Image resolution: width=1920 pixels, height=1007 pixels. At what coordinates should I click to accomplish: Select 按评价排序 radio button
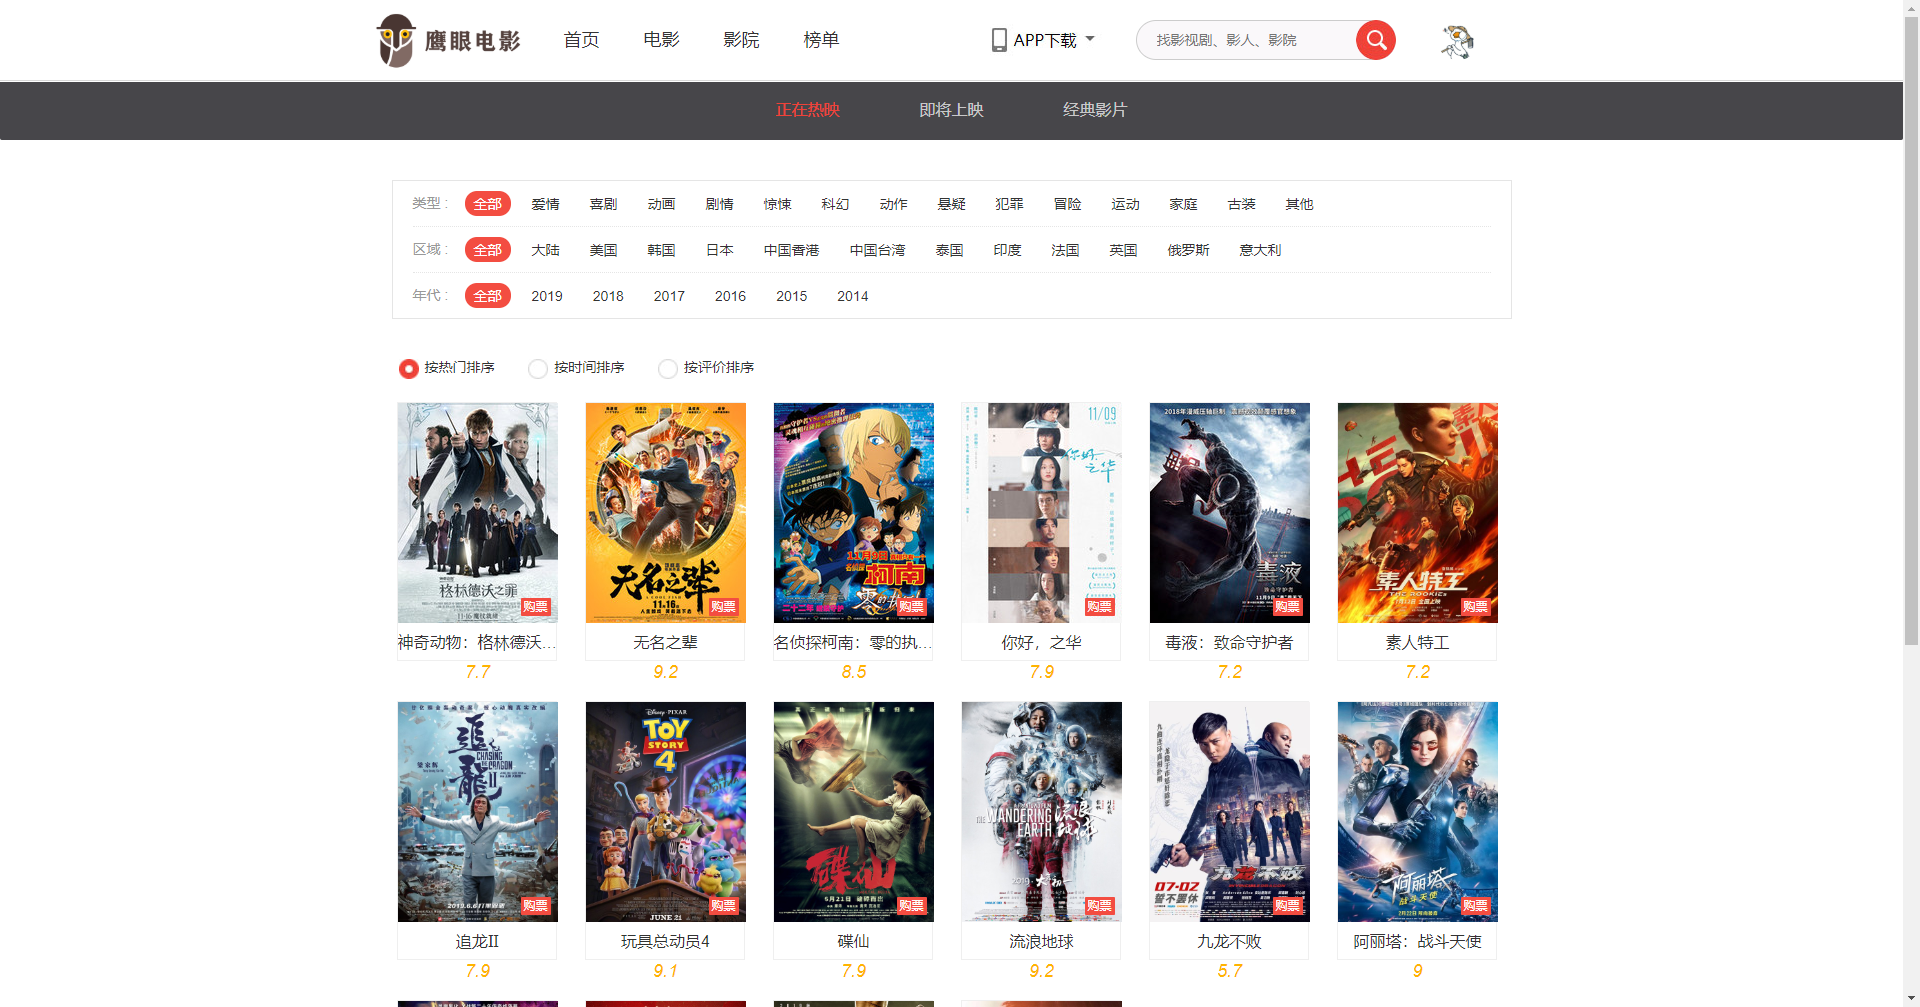(x=668, y=369)
